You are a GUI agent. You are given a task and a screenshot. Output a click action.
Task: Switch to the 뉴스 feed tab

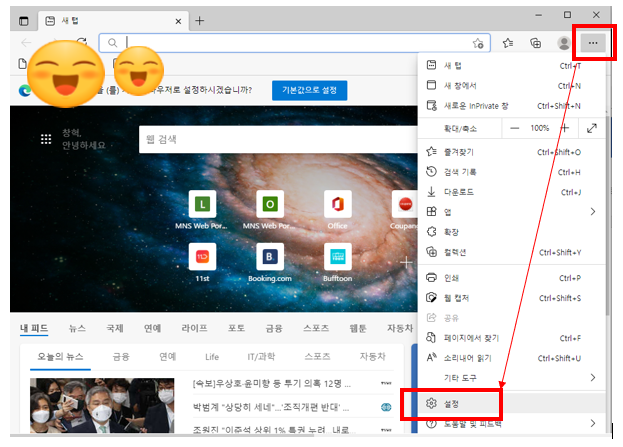pyautogui.click(x=77, y=328)
